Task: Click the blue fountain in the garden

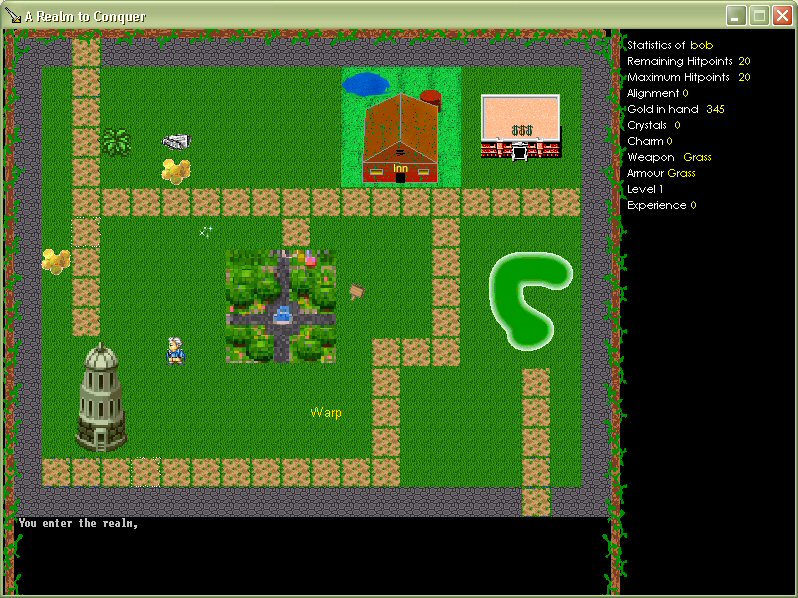Action: click(x=282, y=314)
